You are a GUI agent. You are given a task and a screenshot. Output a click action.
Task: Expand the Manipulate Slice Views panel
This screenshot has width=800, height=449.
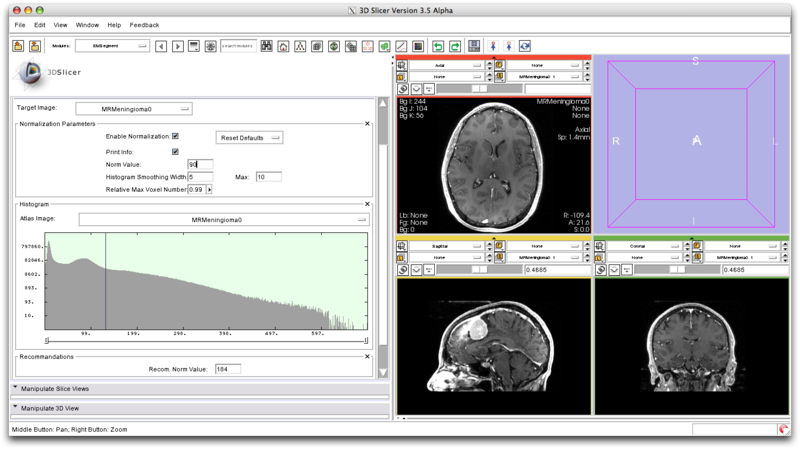tap(199, 389)
